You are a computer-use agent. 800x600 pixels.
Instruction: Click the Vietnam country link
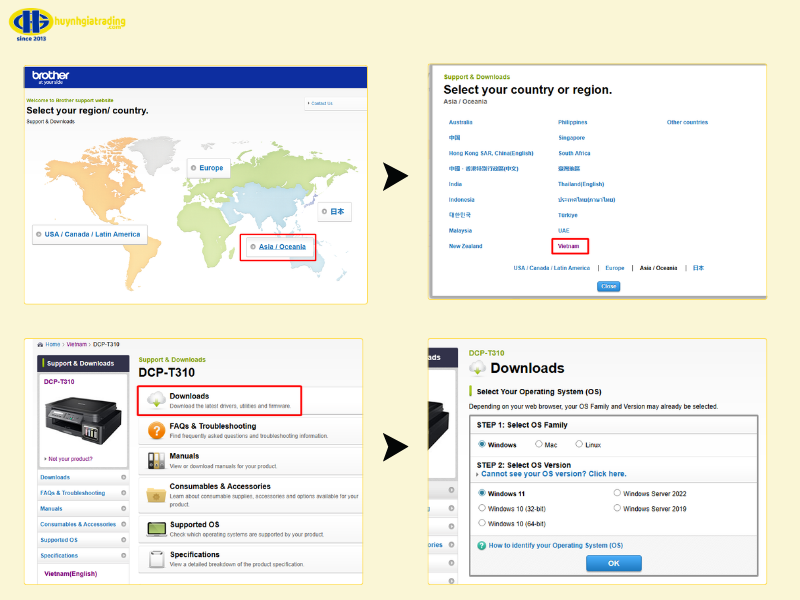tap(569, 245)
